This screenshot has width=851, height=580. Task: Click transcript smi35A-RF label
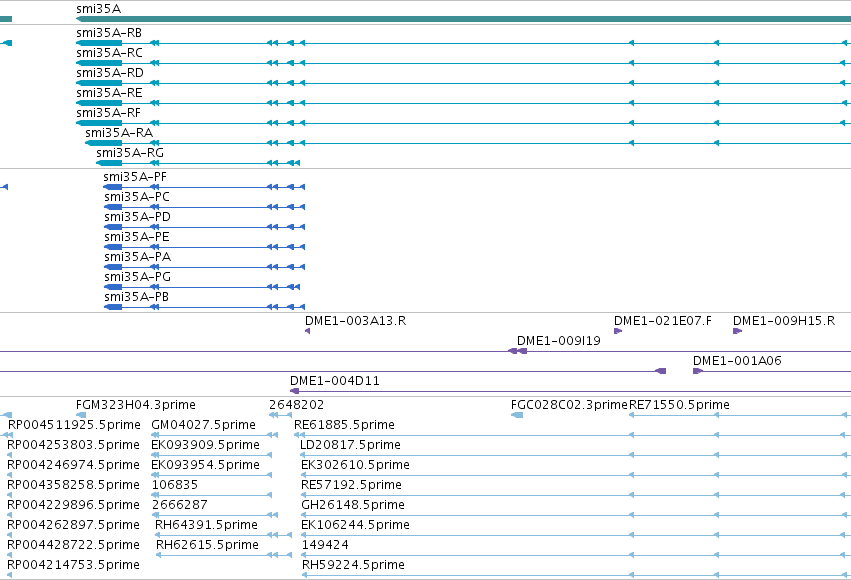click(108, 113)
